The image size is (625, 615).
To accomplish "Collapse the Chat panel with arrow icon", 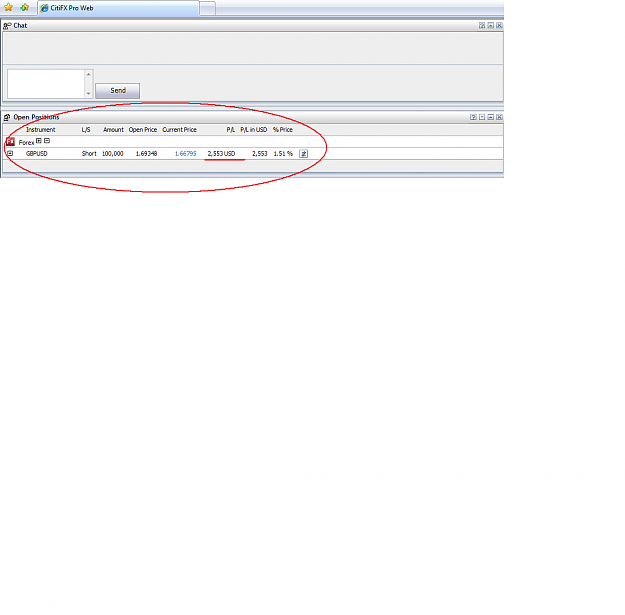I will pos(491,26).
